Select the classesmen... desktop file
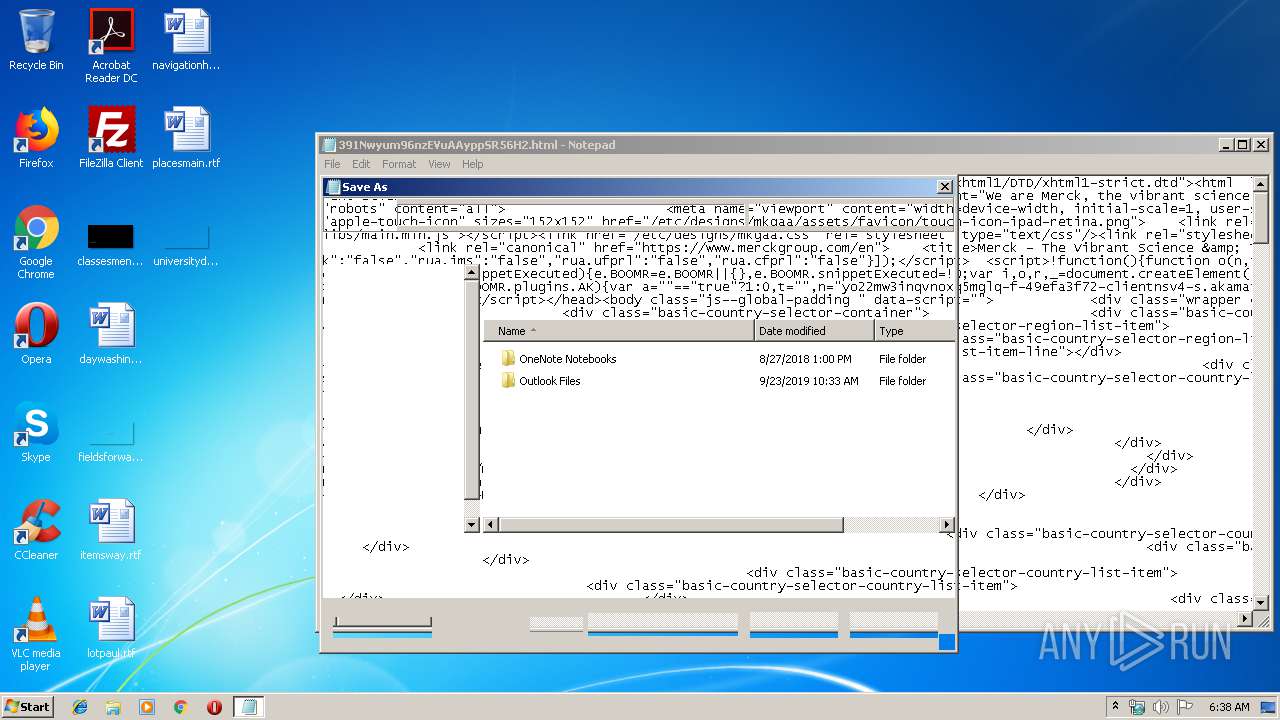1280x720 pixels. pos(110,246)
